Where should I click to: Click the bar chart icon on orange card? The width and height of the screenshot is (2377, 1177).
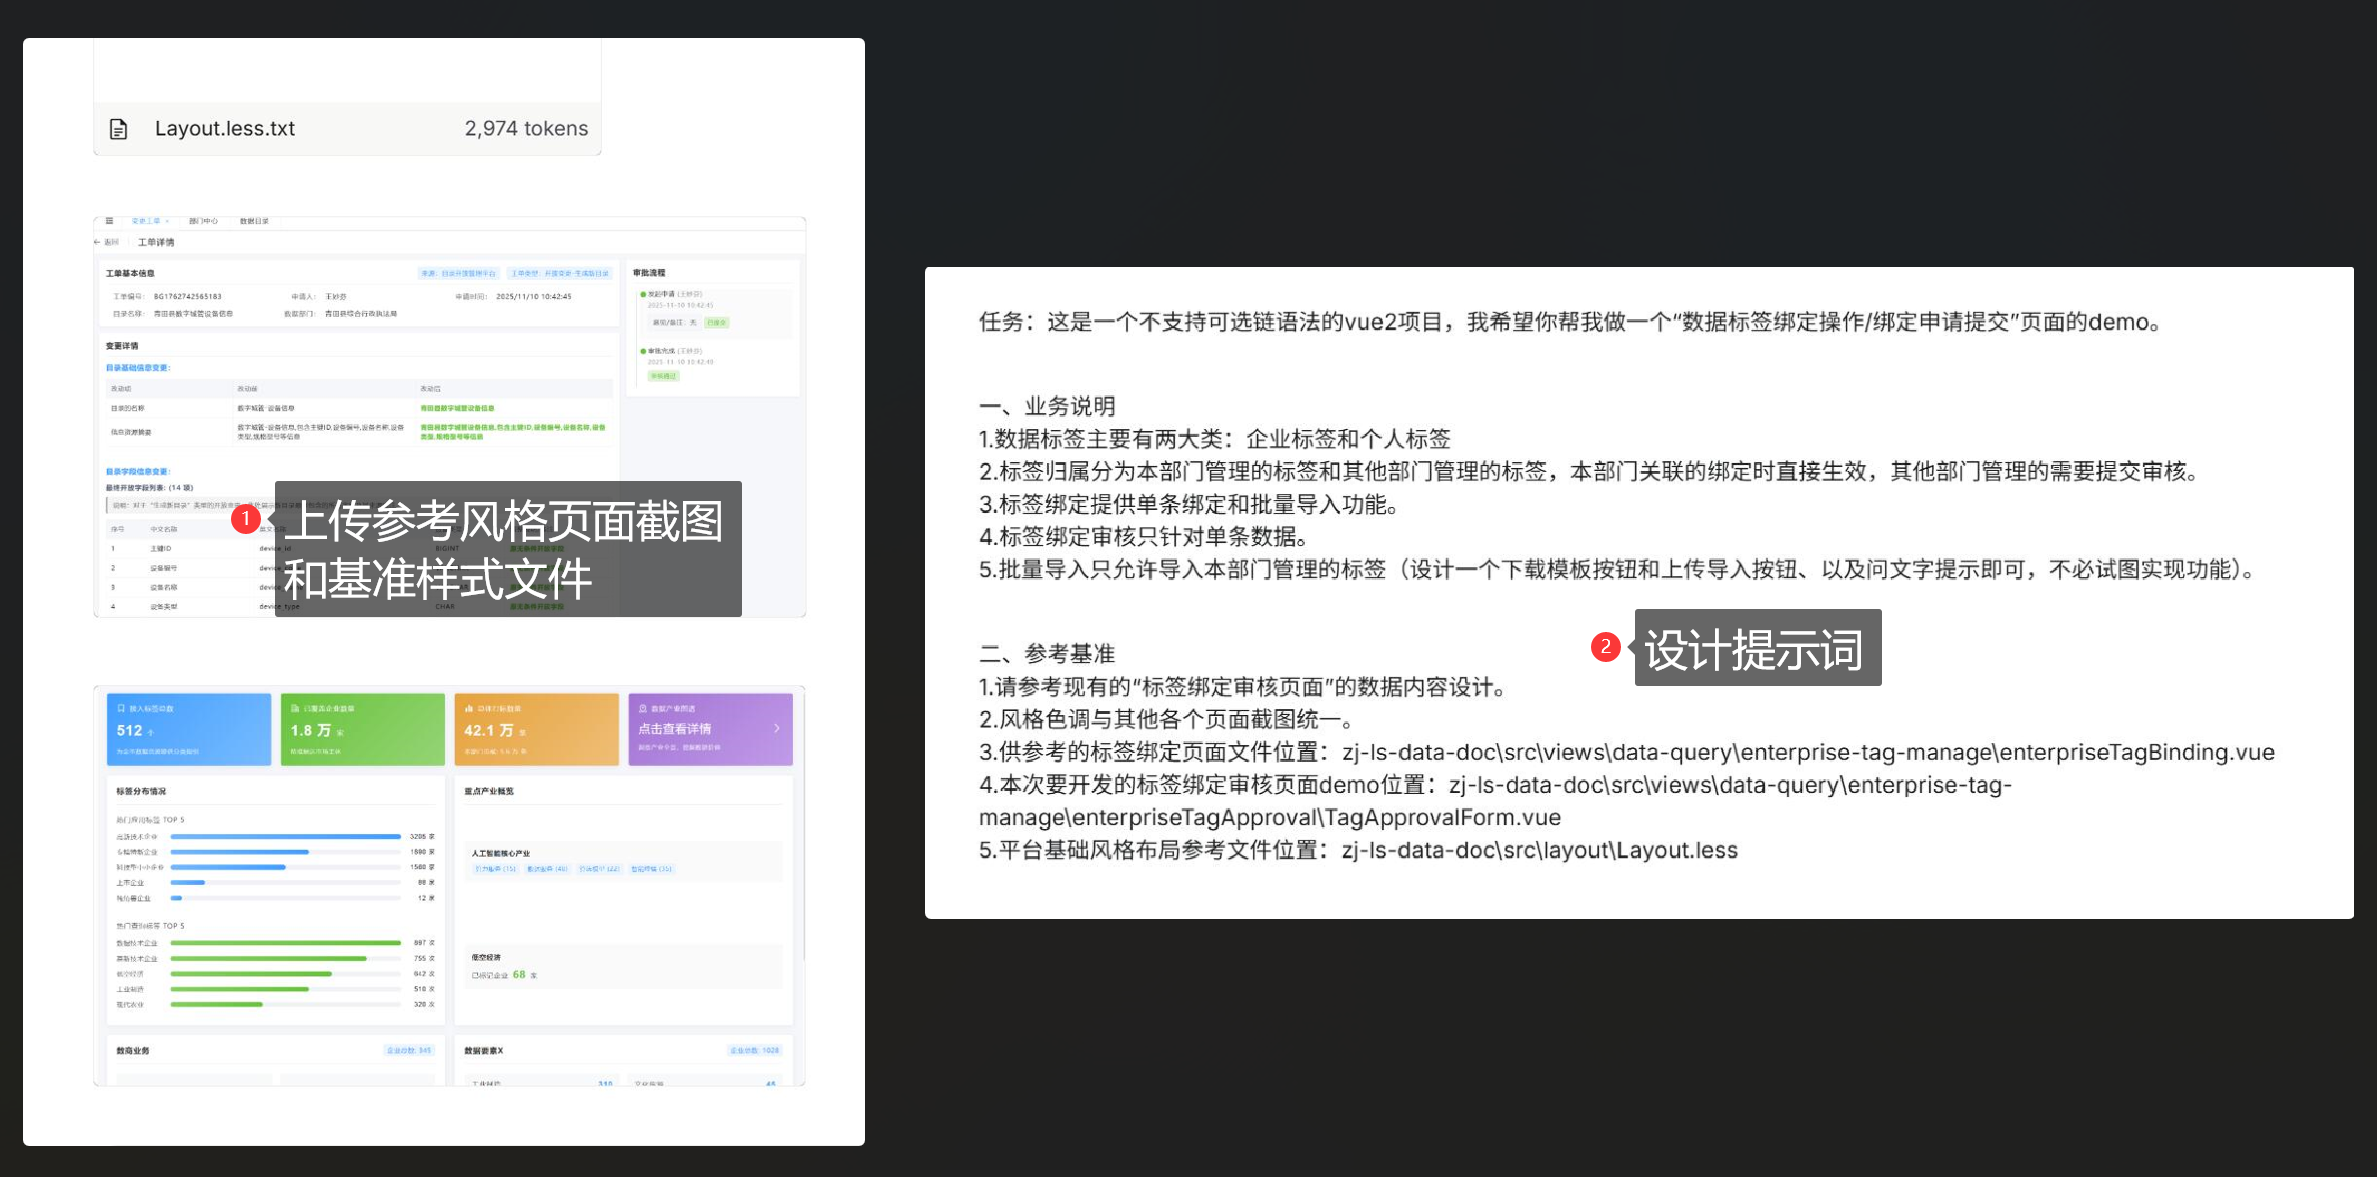(x=468, y=708)
